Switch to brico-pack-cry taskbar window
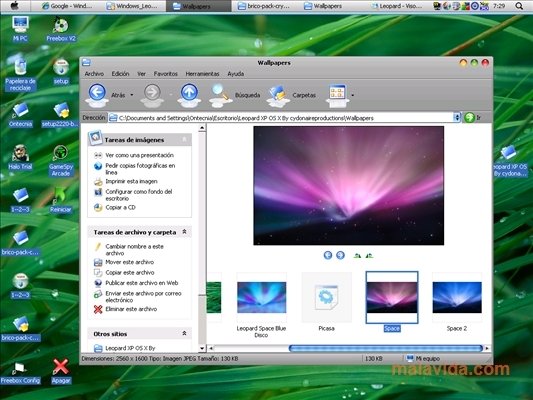The height and width of the screenshot is (400, 533). 263,6
